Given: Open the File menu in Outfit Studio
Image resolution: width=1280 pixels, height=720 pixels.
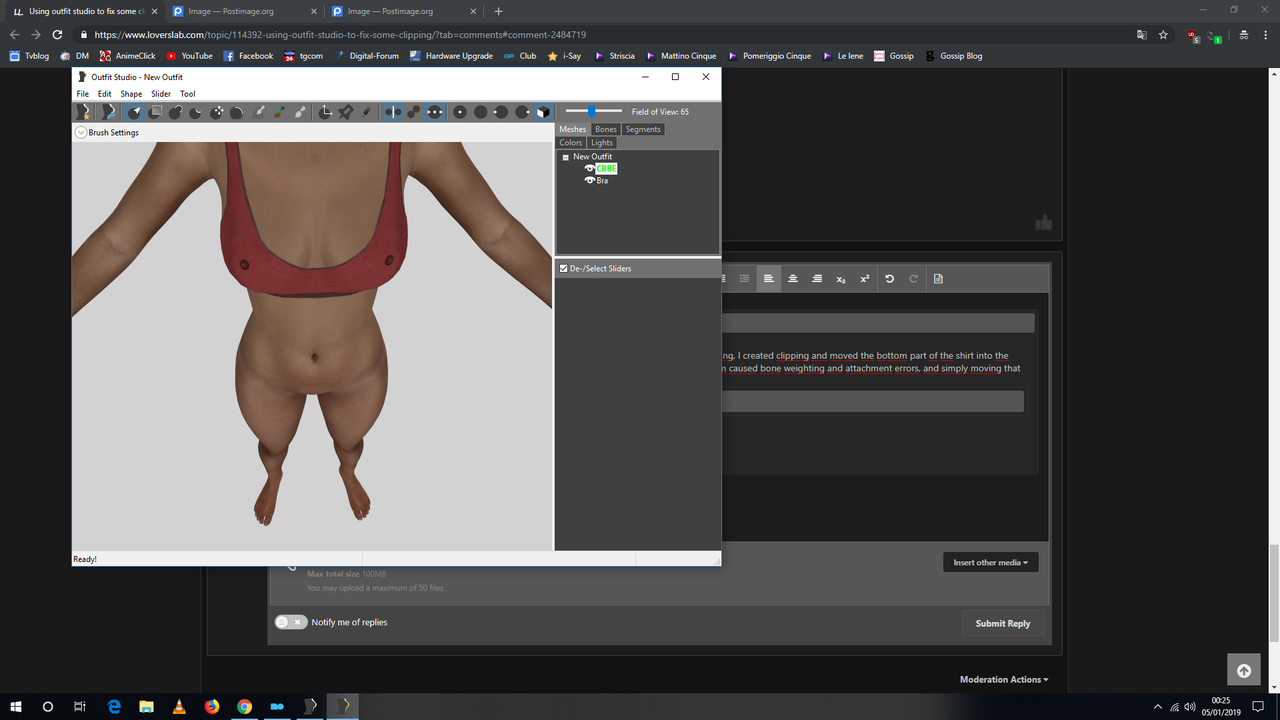Looking at the screenshot, I should coord(83,94).
